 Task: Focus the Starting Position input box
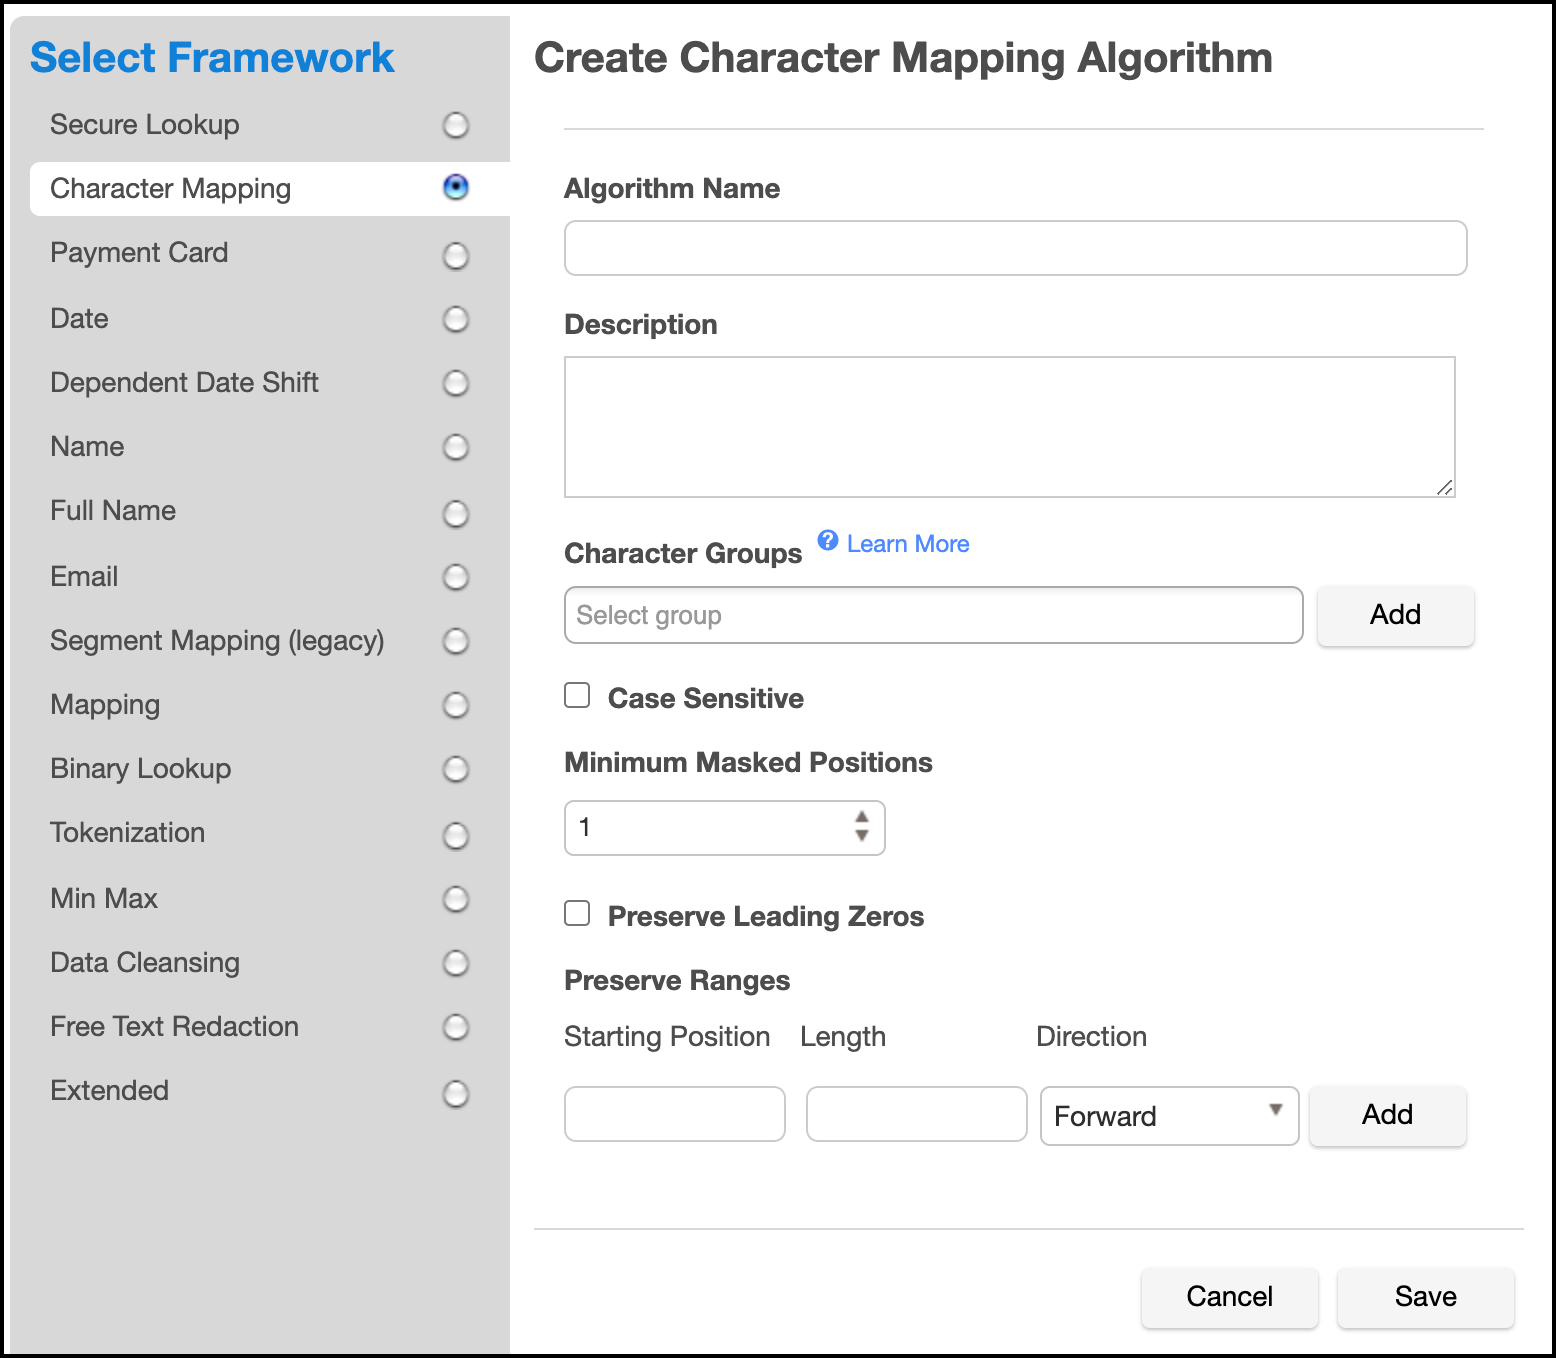click(x=674, y=1114)
